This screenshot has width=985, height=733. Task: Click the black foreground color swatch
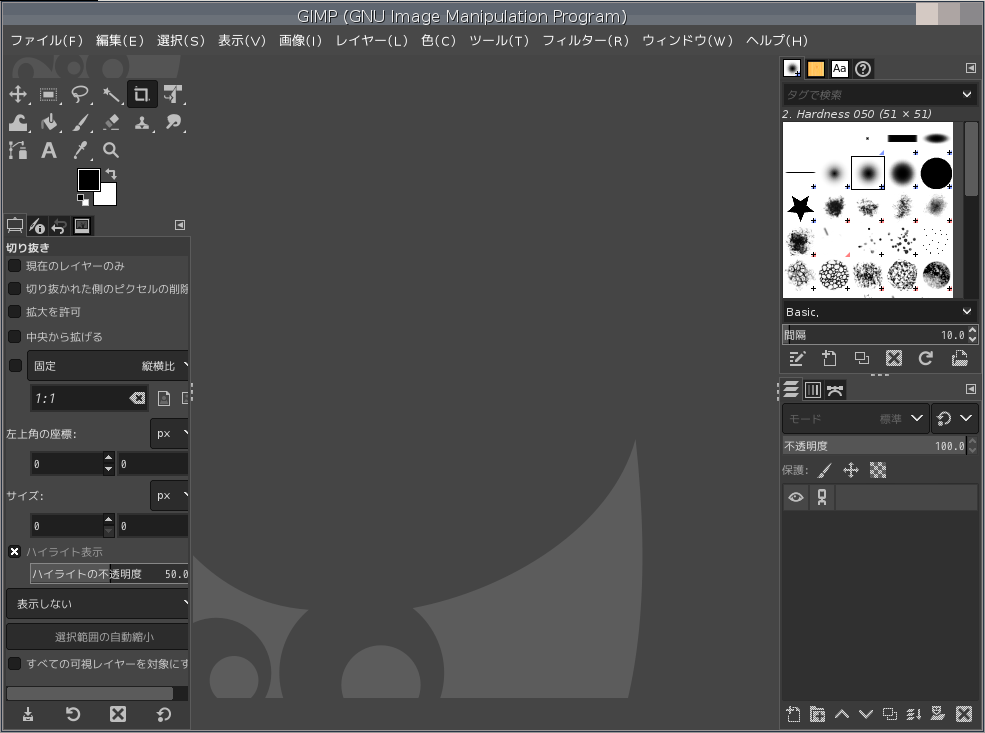[x=88, y=180]
